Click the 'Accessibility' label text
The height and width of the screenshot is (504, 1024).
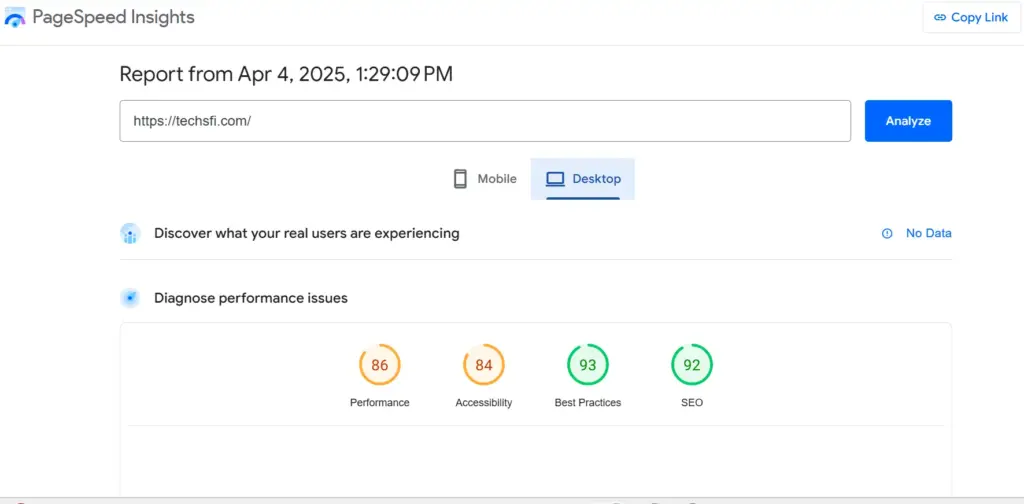(x=484, y=403)
